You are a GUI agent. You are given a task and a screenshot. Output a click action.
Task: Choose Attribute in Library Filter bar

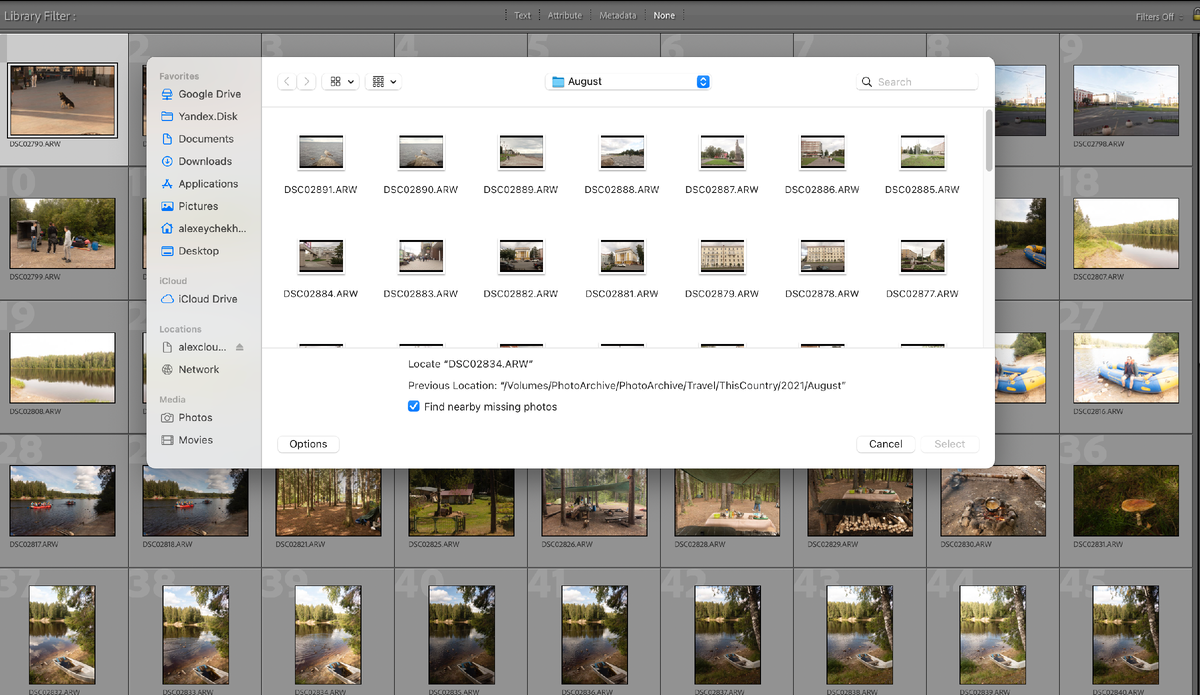[x=565, y=16]
